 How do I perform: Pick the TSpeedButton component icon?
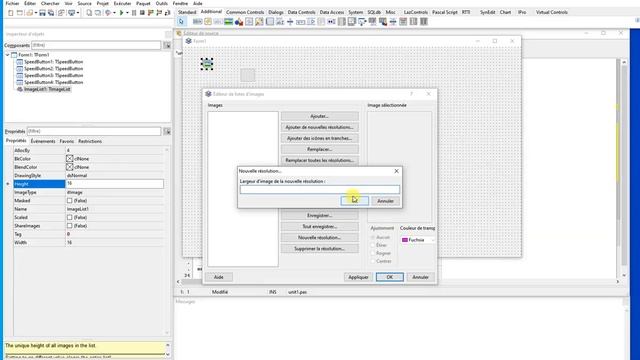coord(208,21)
